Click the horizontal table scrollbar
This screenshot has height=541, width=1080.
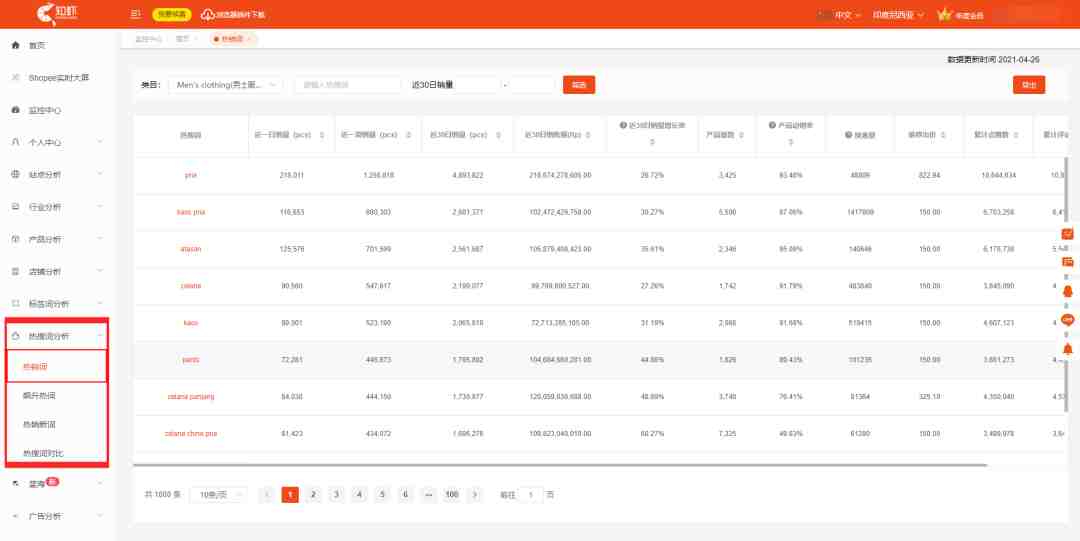click(x=560, y=465)
